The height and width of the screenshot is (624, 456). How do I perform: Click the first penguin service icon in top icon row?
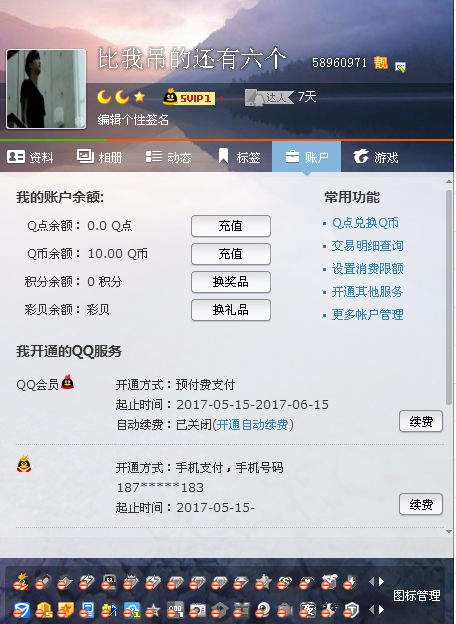click(21, 582)
